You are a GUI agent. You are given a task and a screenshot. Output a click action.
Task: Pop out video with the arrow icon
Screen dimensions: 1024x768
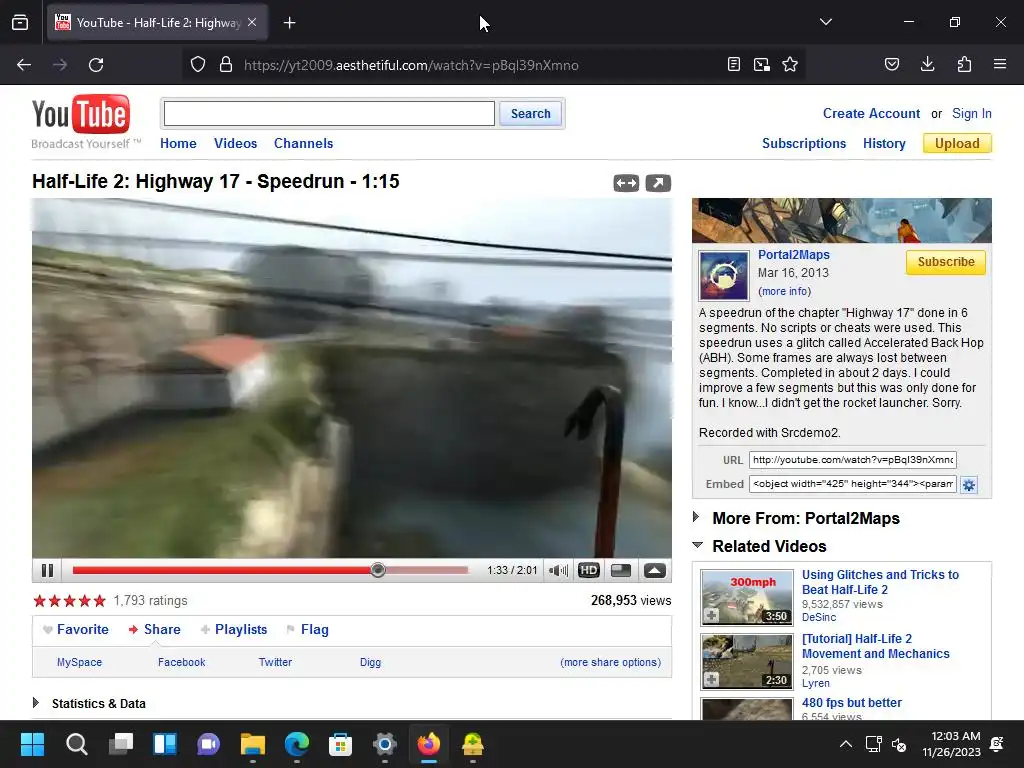click(x=658, y=183)
